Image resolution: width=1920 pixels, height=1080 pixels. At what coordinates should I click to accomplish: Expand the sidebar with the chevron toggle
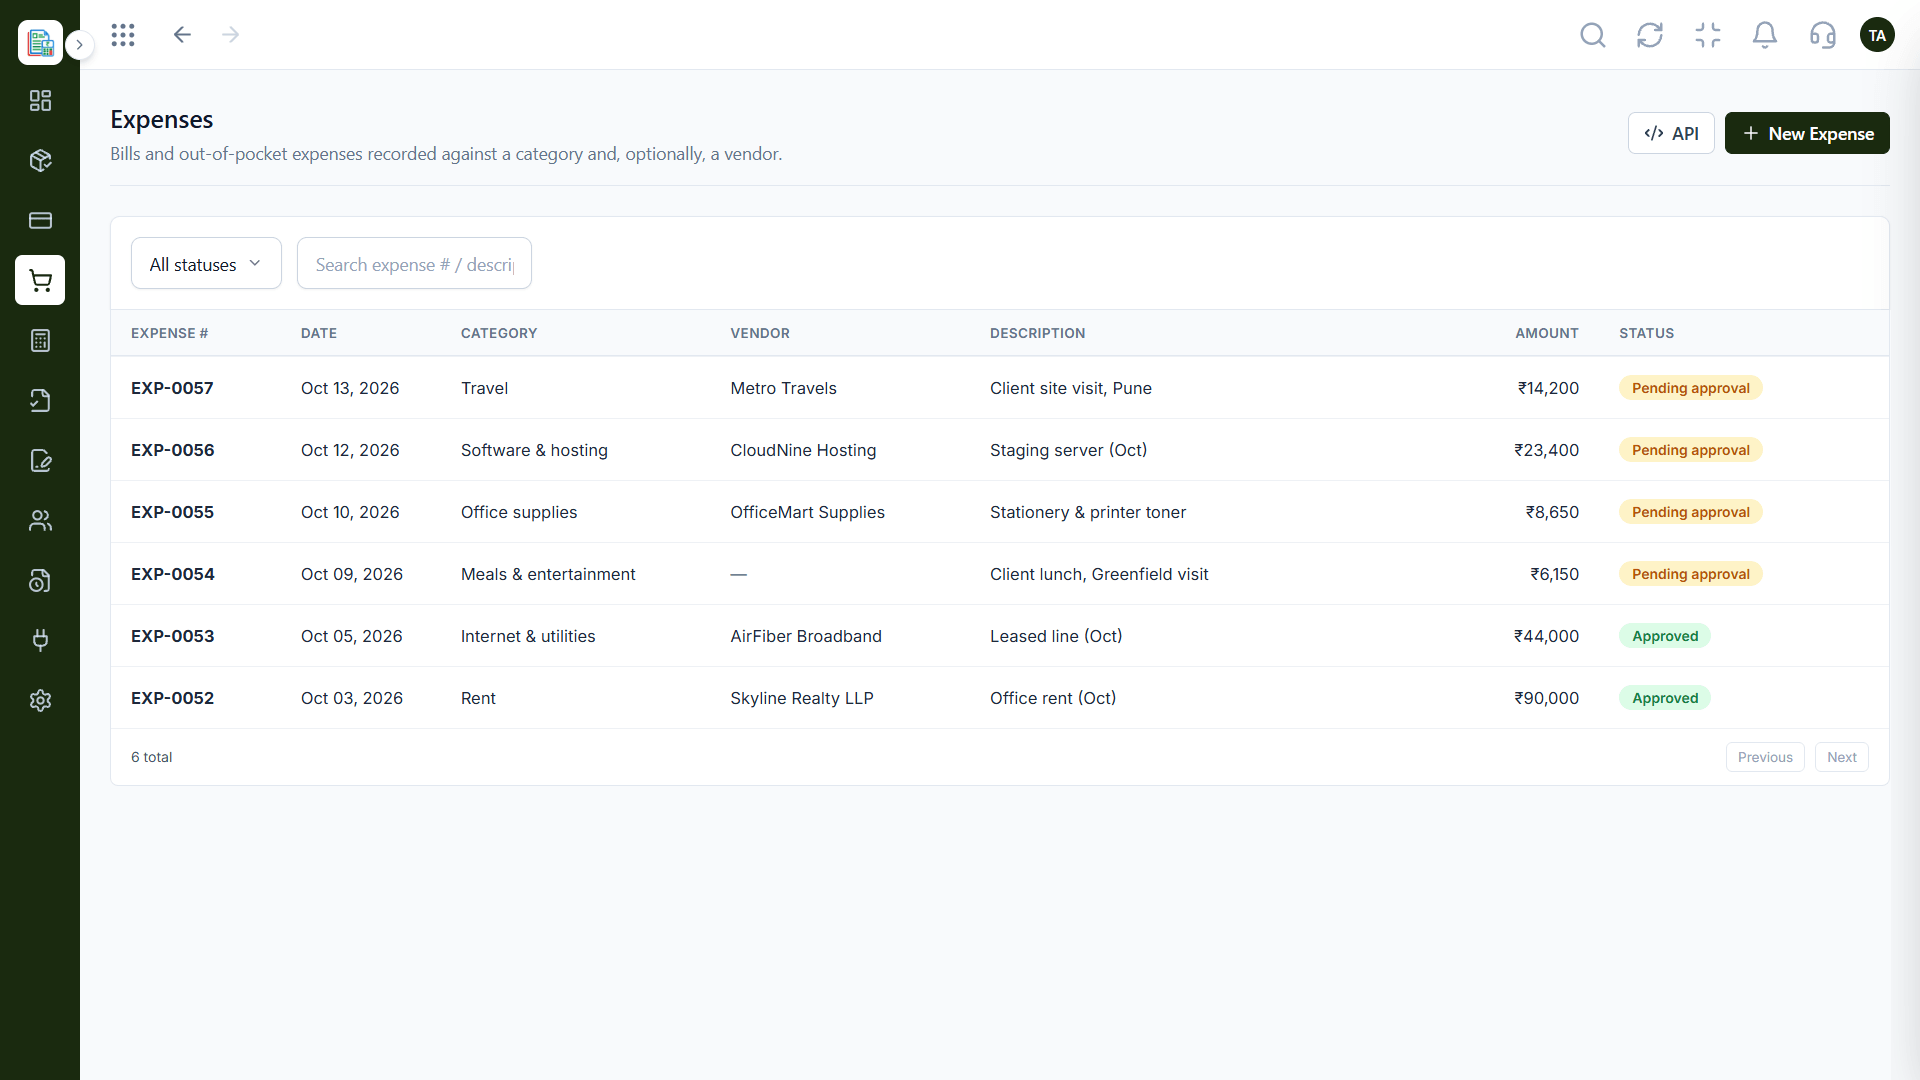(79, 45)
